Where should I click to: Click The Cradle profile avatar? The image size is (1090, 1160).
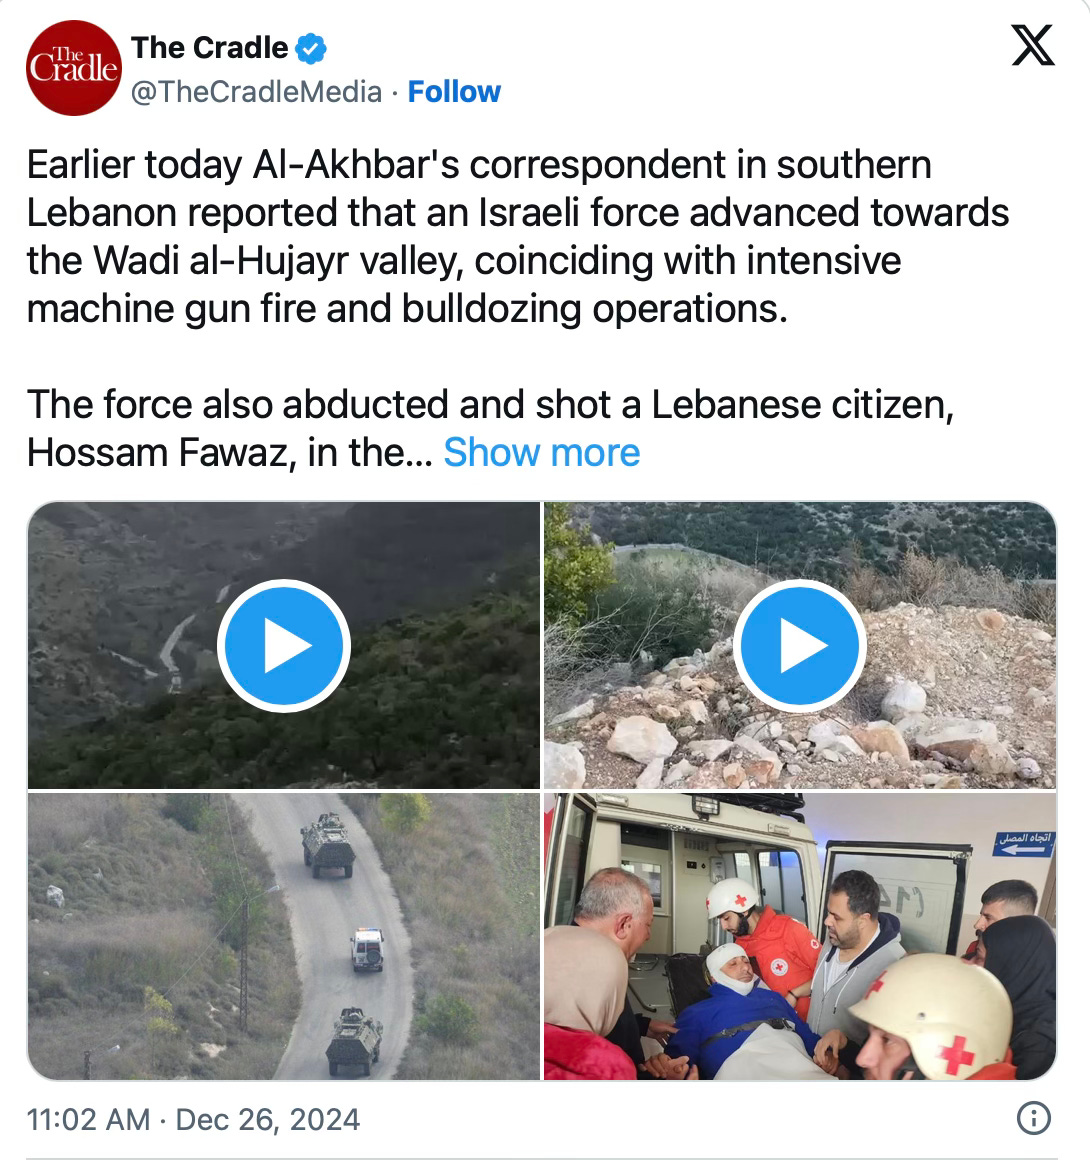[73, 68]
